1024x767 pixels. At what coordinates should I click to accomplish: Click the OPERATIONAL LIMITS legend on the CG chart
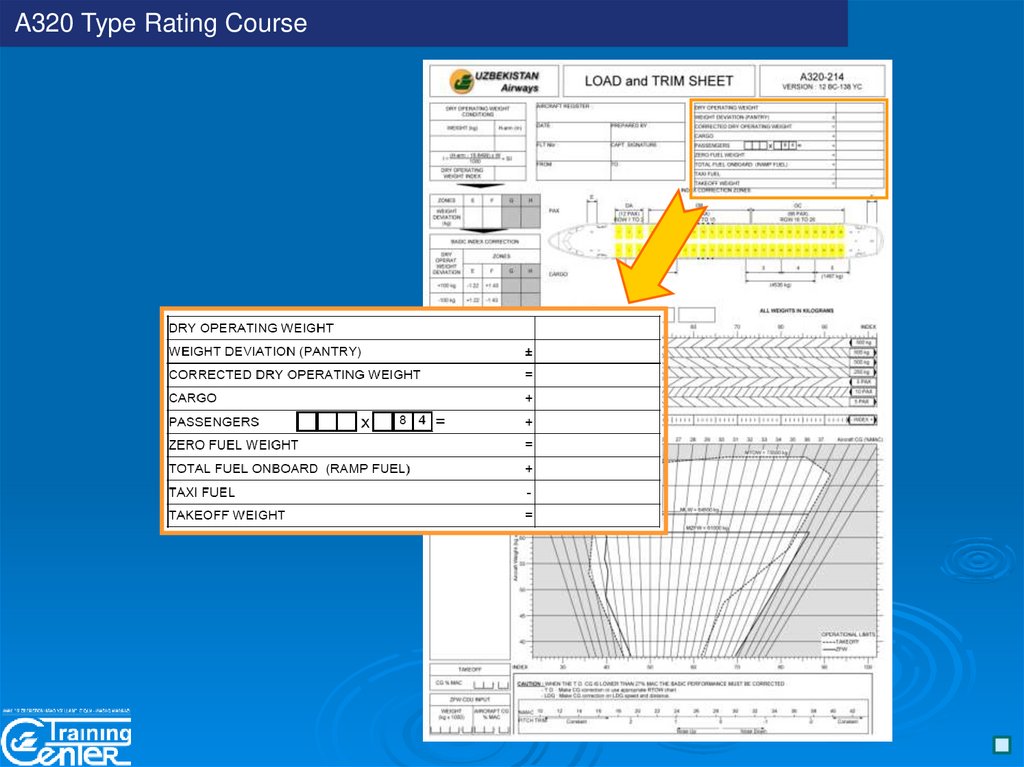pyautogui.click(x=848, y=642)
